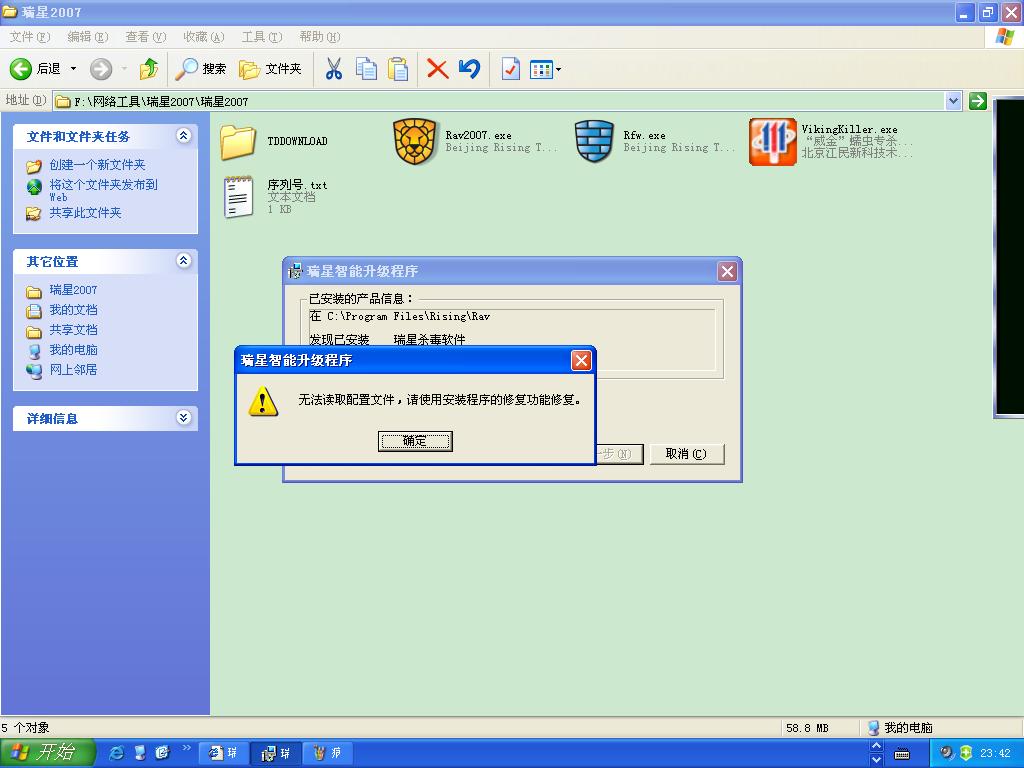Click the Show Desktop quick launch icon

click(x=140, y=753)
